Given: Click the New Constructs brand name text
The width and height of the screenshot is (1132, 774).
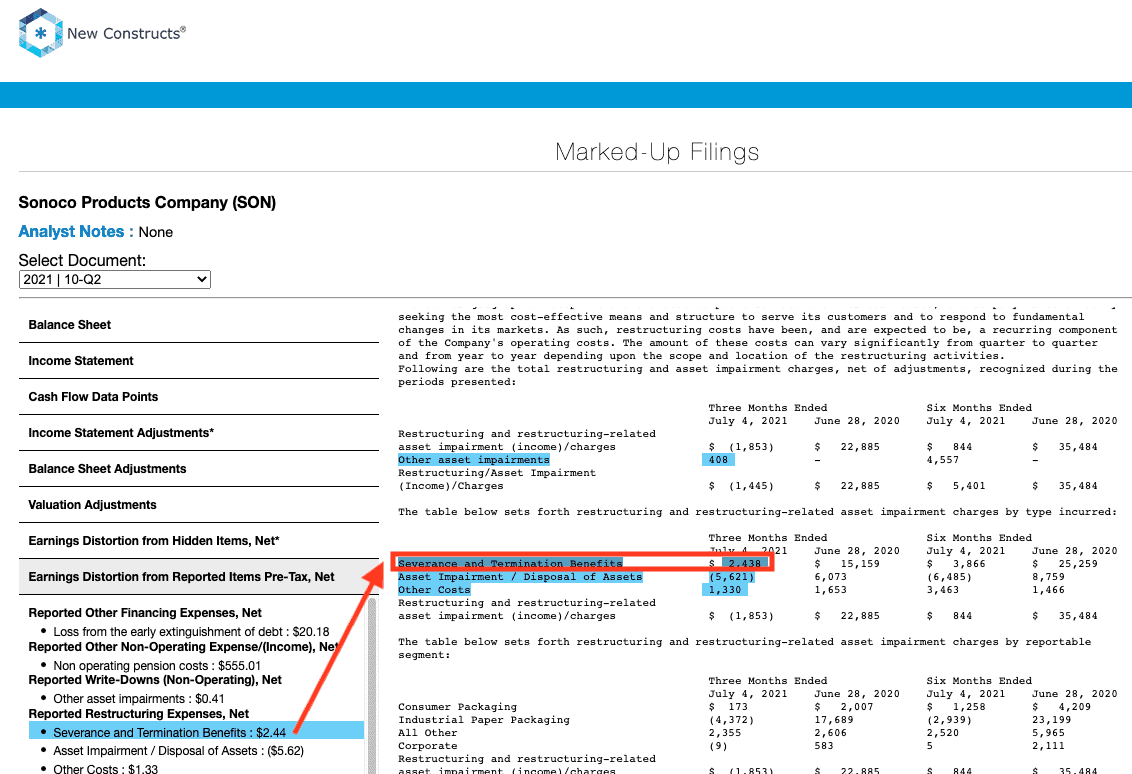Looking at the screenshot, I should click(126, 33).
